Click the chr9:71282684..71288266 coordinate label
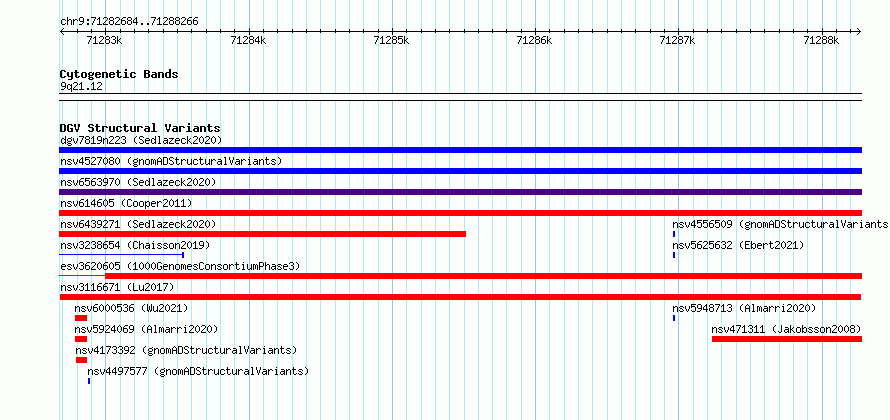The height and width of the screenshot is (420, 890). [129, 22]
